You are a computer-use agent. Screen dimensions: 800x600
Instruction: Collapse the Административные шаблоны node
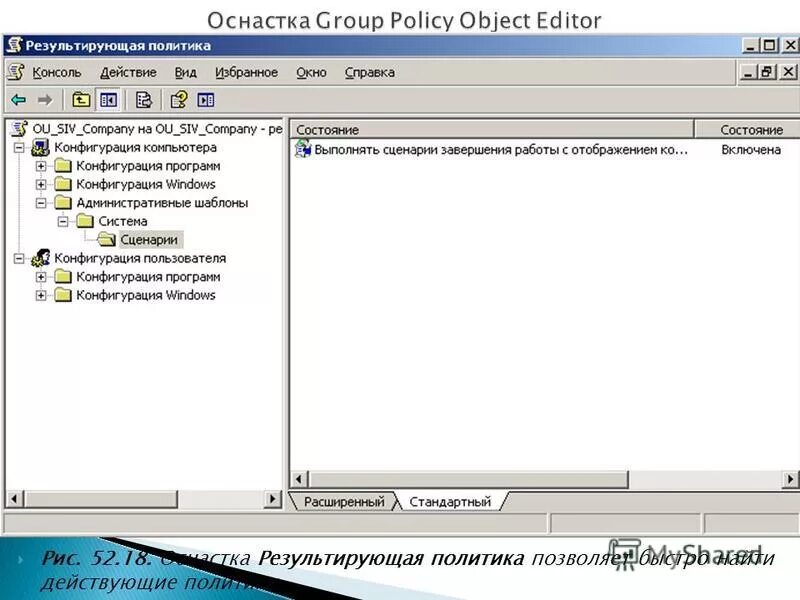[42, 202]
